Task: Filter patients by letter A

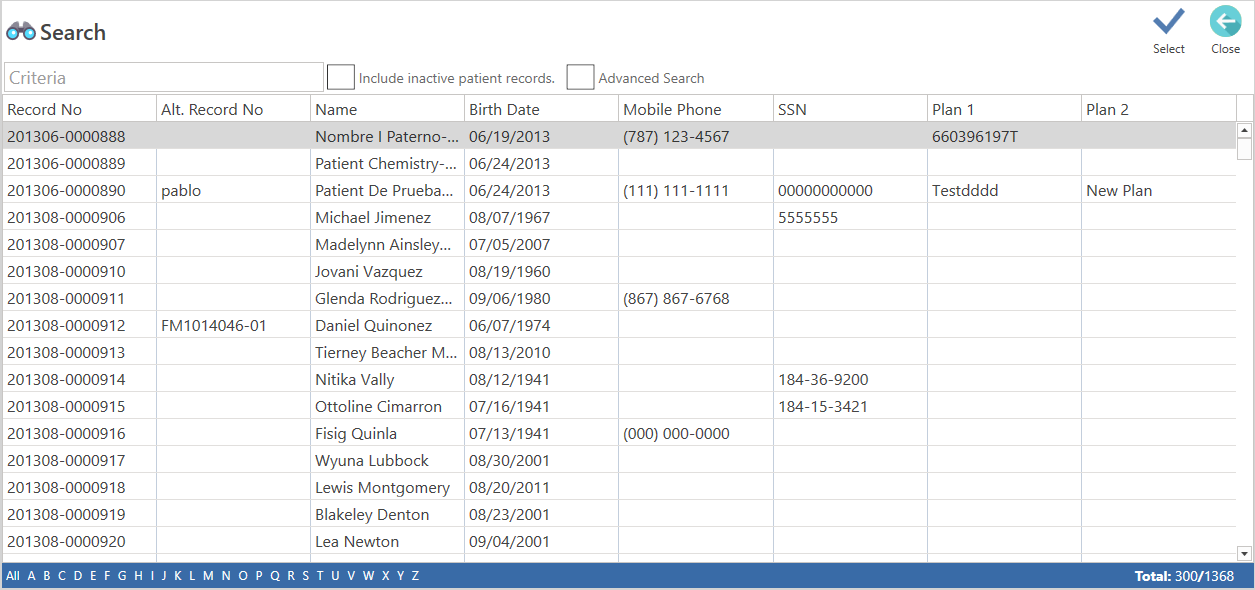Action: (x=31, y=576)
